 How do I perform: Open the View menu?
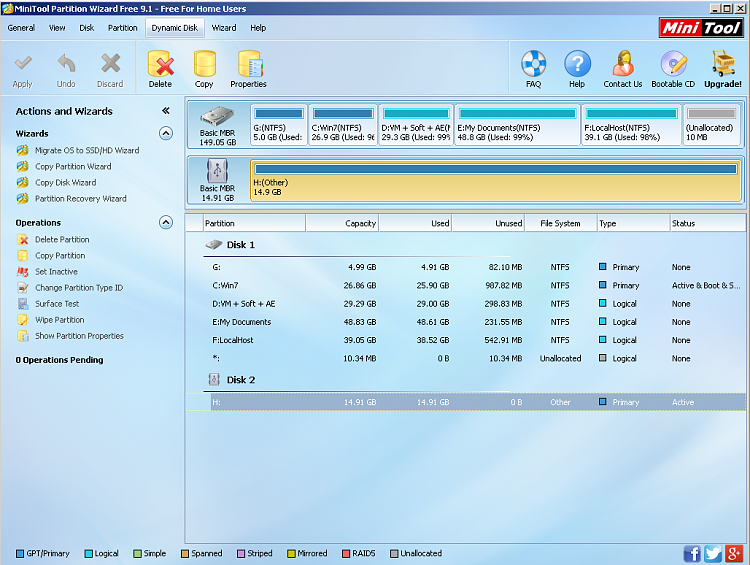click(57, 28)
